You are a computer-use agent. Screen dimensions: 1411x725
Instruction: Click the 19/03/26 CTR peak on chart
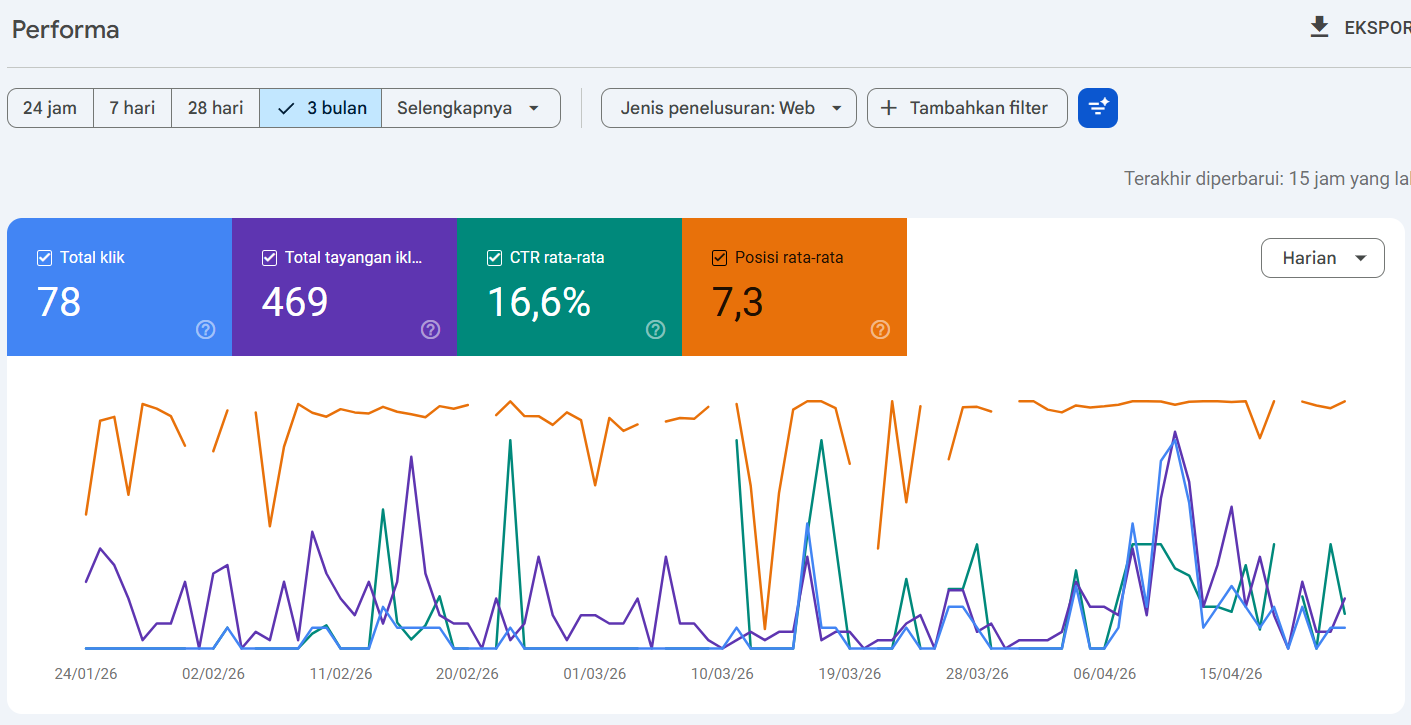(821, 440)
